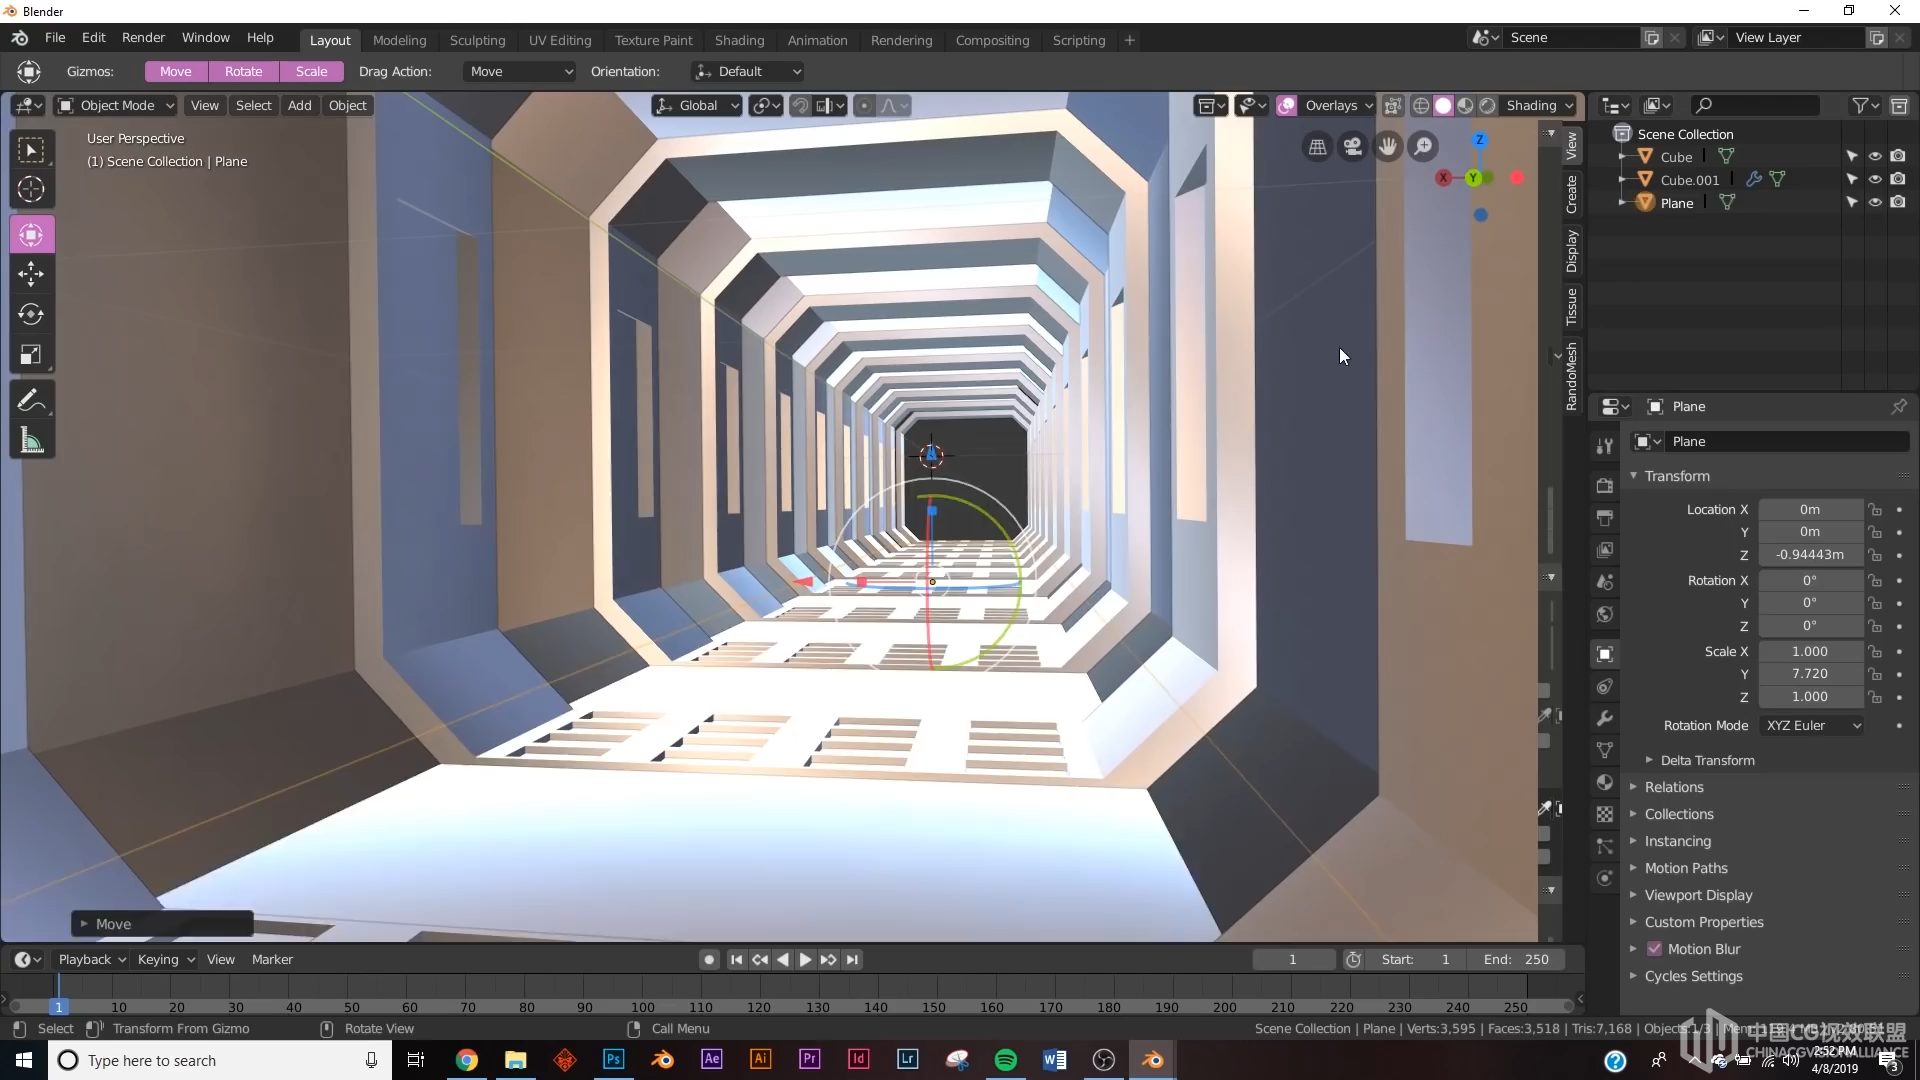Viewport: 1920px width, 1080px height.
Task: Open the viewport Add menu
Action: [299, 105]
